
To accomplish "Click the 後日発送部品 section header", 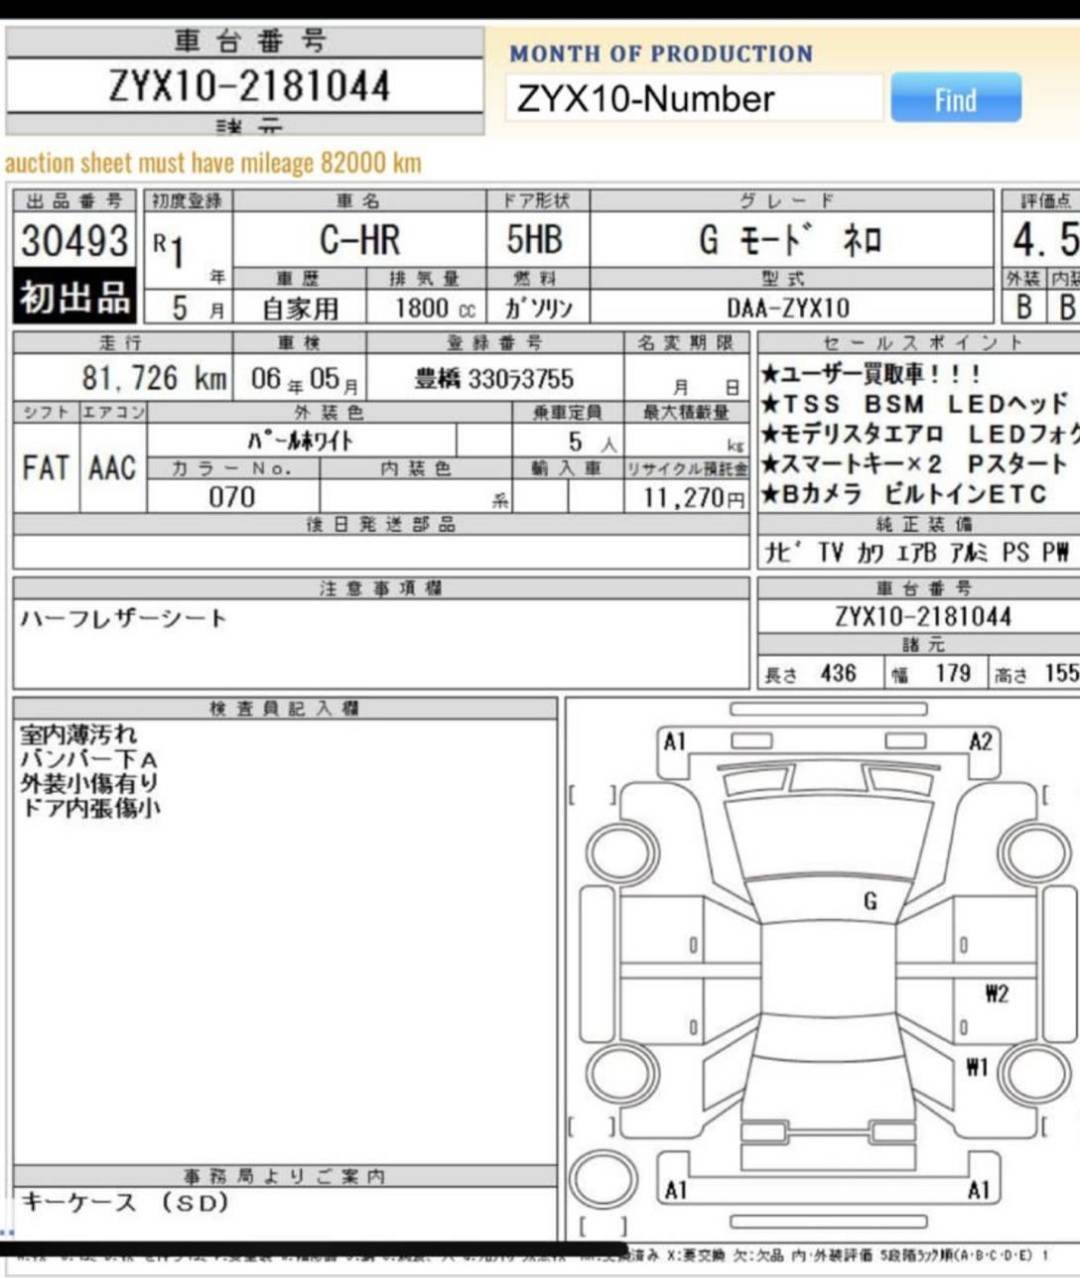I will point(381,524).
